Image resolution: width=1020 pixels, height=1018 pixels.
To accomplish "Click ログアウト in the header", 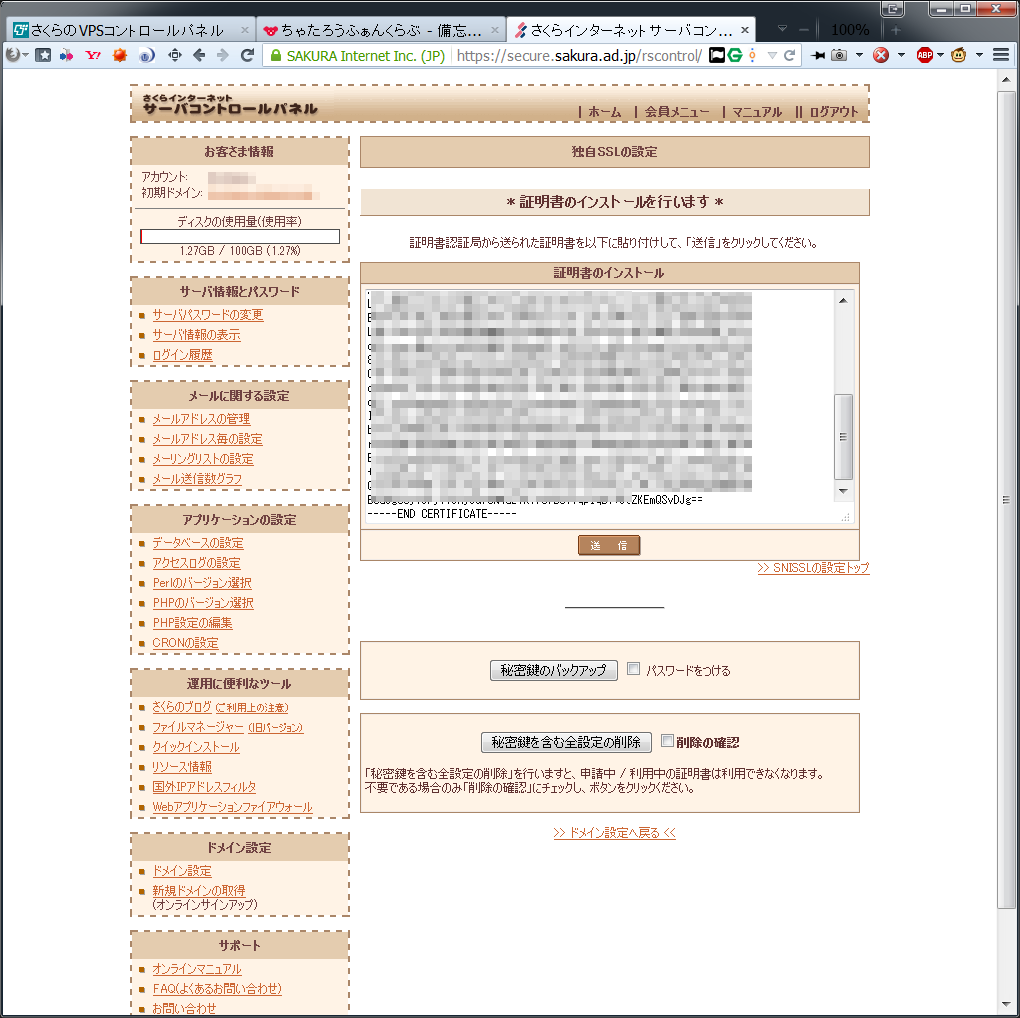I will point(834,112).
